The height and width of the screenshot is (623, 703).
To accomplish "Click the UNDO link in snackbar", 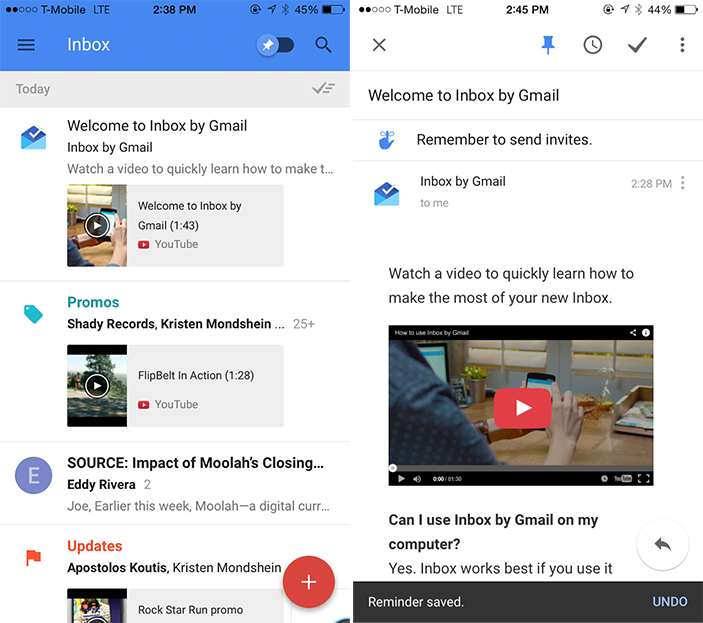I will [669, 602].
